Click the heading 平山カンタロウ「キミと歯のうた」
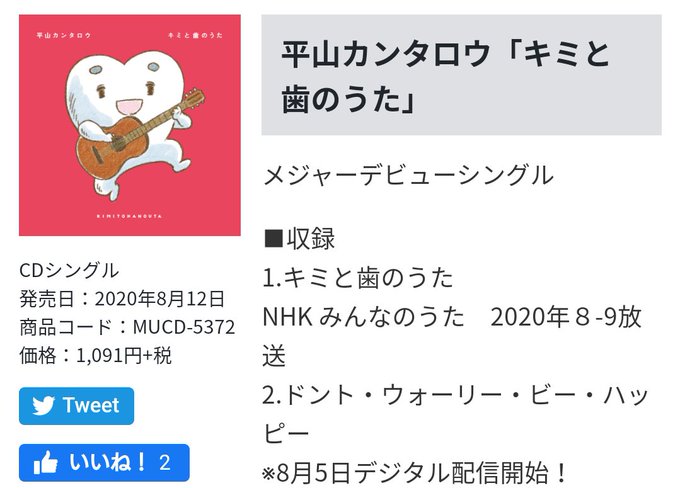 click(x=446, y=77)
